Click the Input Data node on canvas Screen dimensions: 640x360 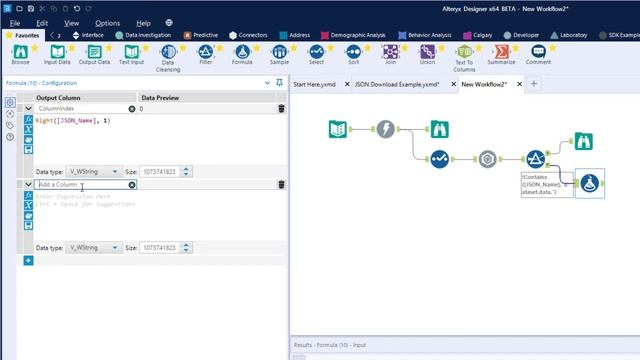tap(338, 129)
